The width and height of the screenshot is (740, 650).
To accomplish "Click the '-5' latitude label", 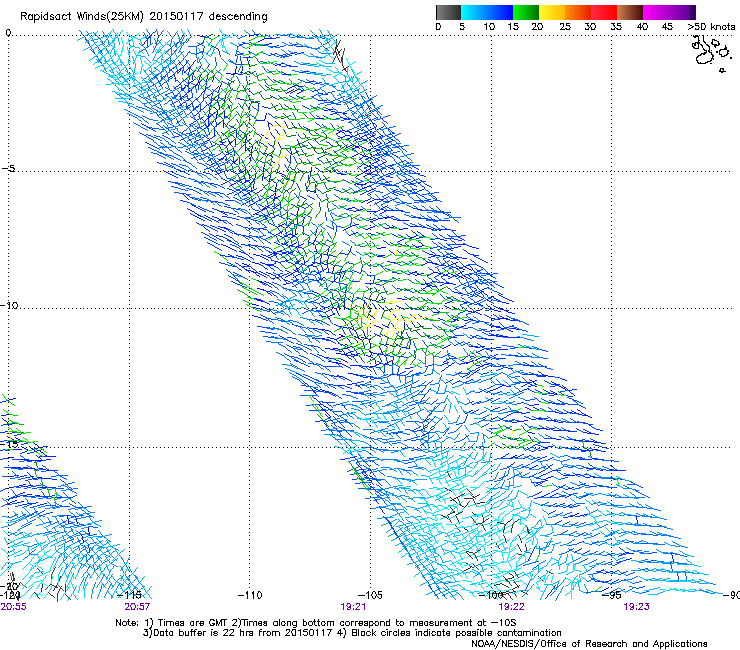I will [8, 168].
